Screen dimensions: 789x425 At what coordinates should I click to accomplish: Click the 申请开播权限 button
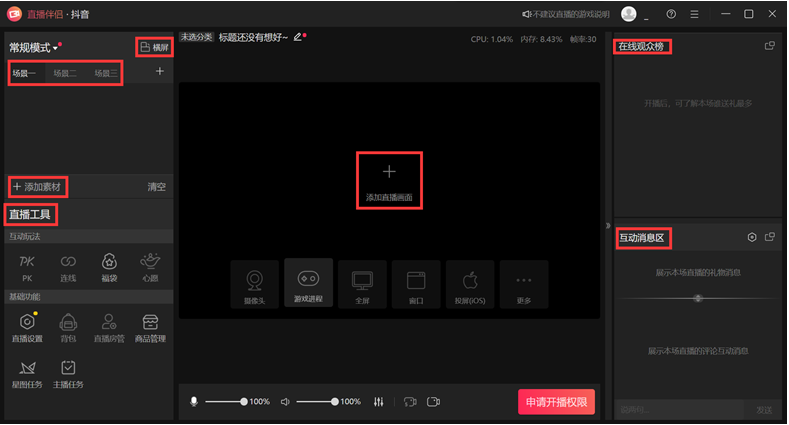(x=557, y=402)
